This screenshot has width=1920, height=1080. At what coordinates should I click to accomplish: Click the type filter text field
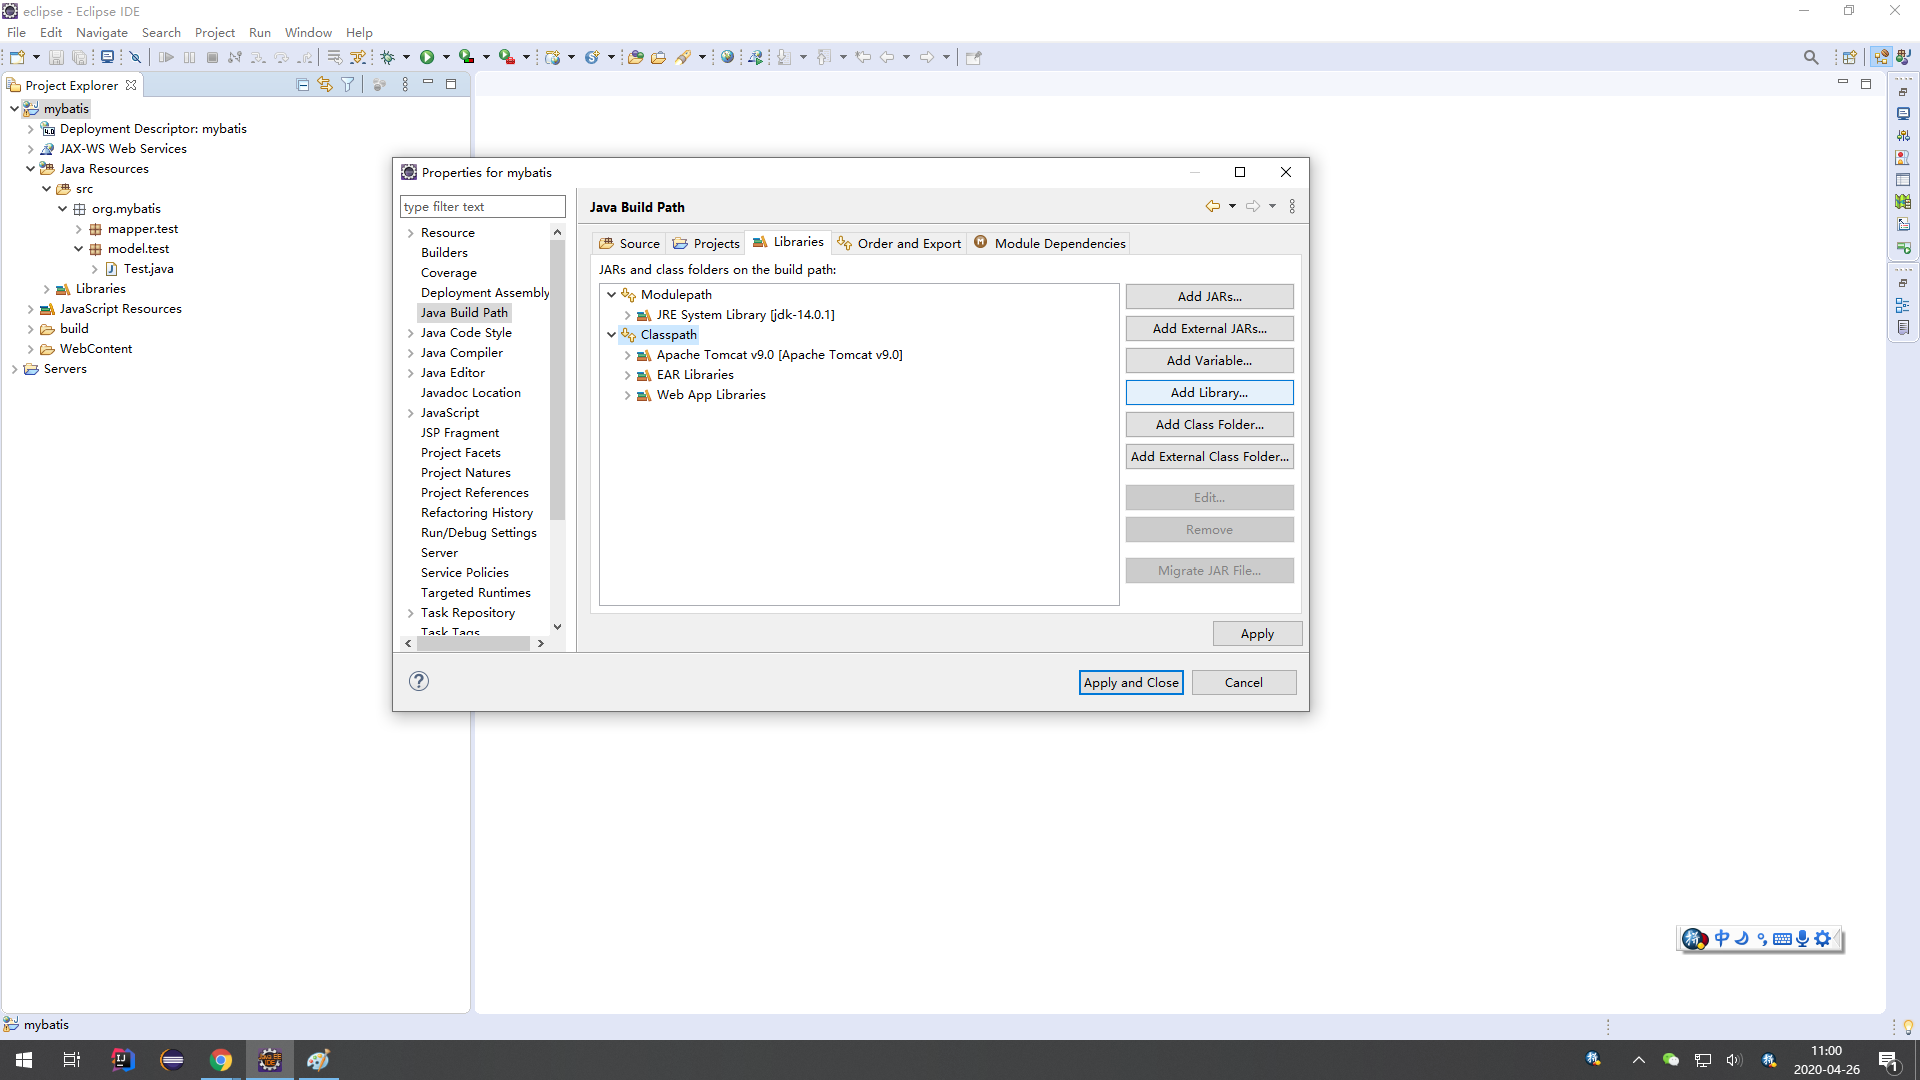coord(482,207)
